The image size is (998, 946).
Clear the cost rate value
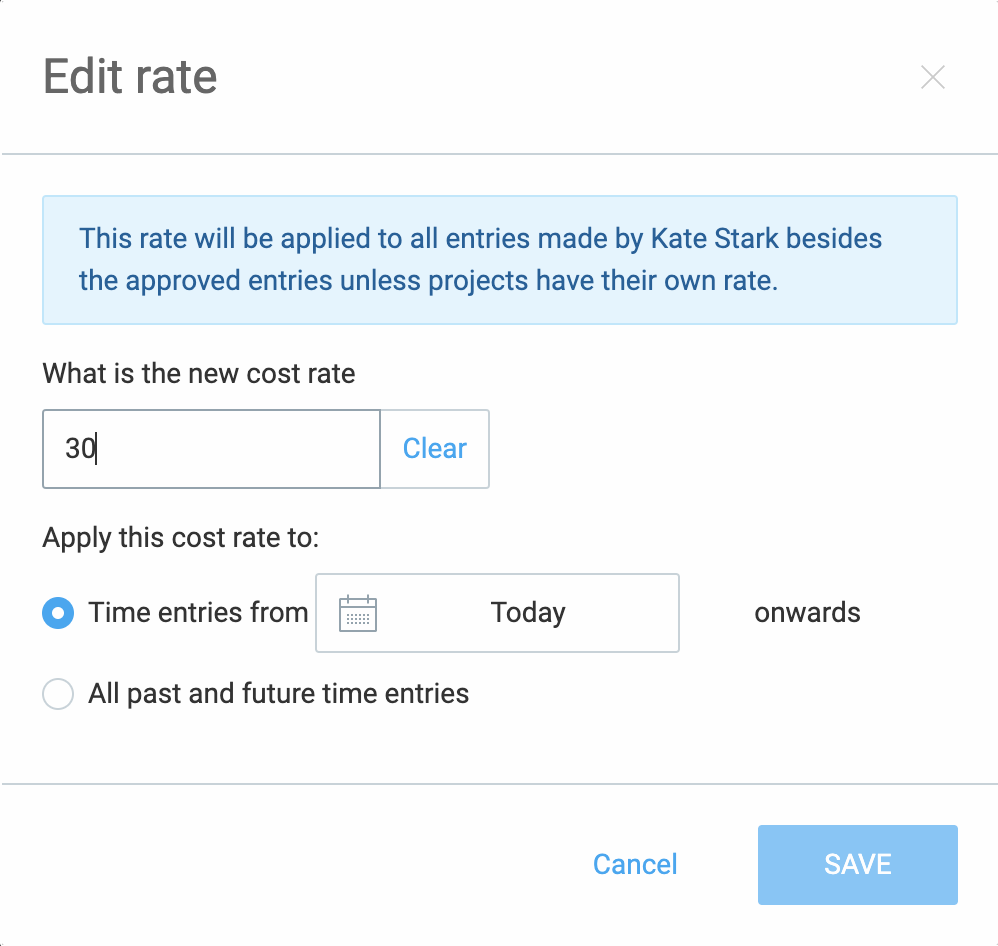click(435, 449)
